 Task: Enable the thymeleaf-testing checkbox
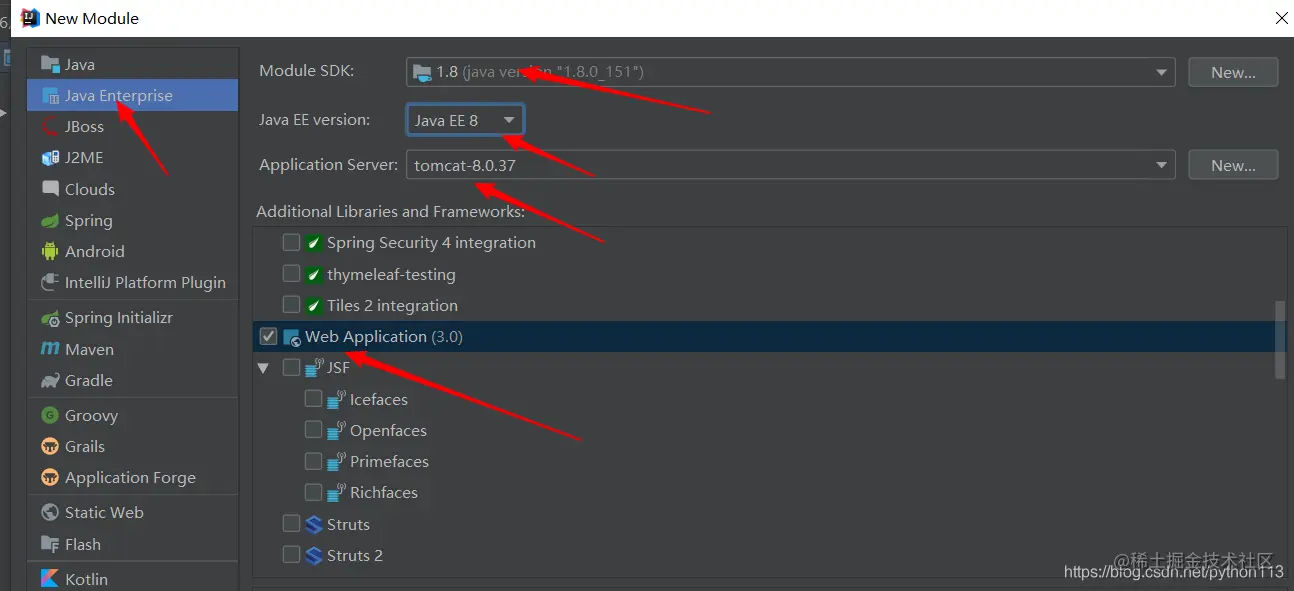291,274
